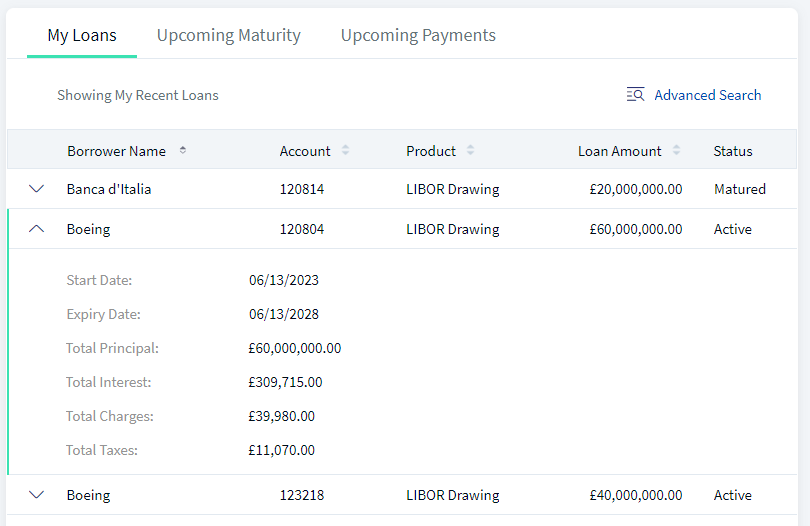Click the Total Charges label

pos(110,416)
